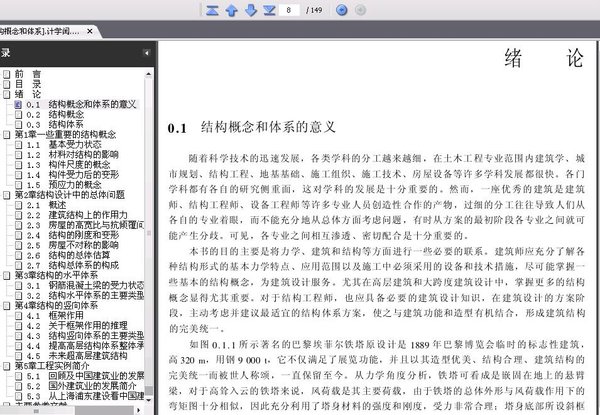This screenshot has height=415, width=600.
Task: Select bookmark 4.3 结构竖向体系的主要类型
Action: point(85,335)
